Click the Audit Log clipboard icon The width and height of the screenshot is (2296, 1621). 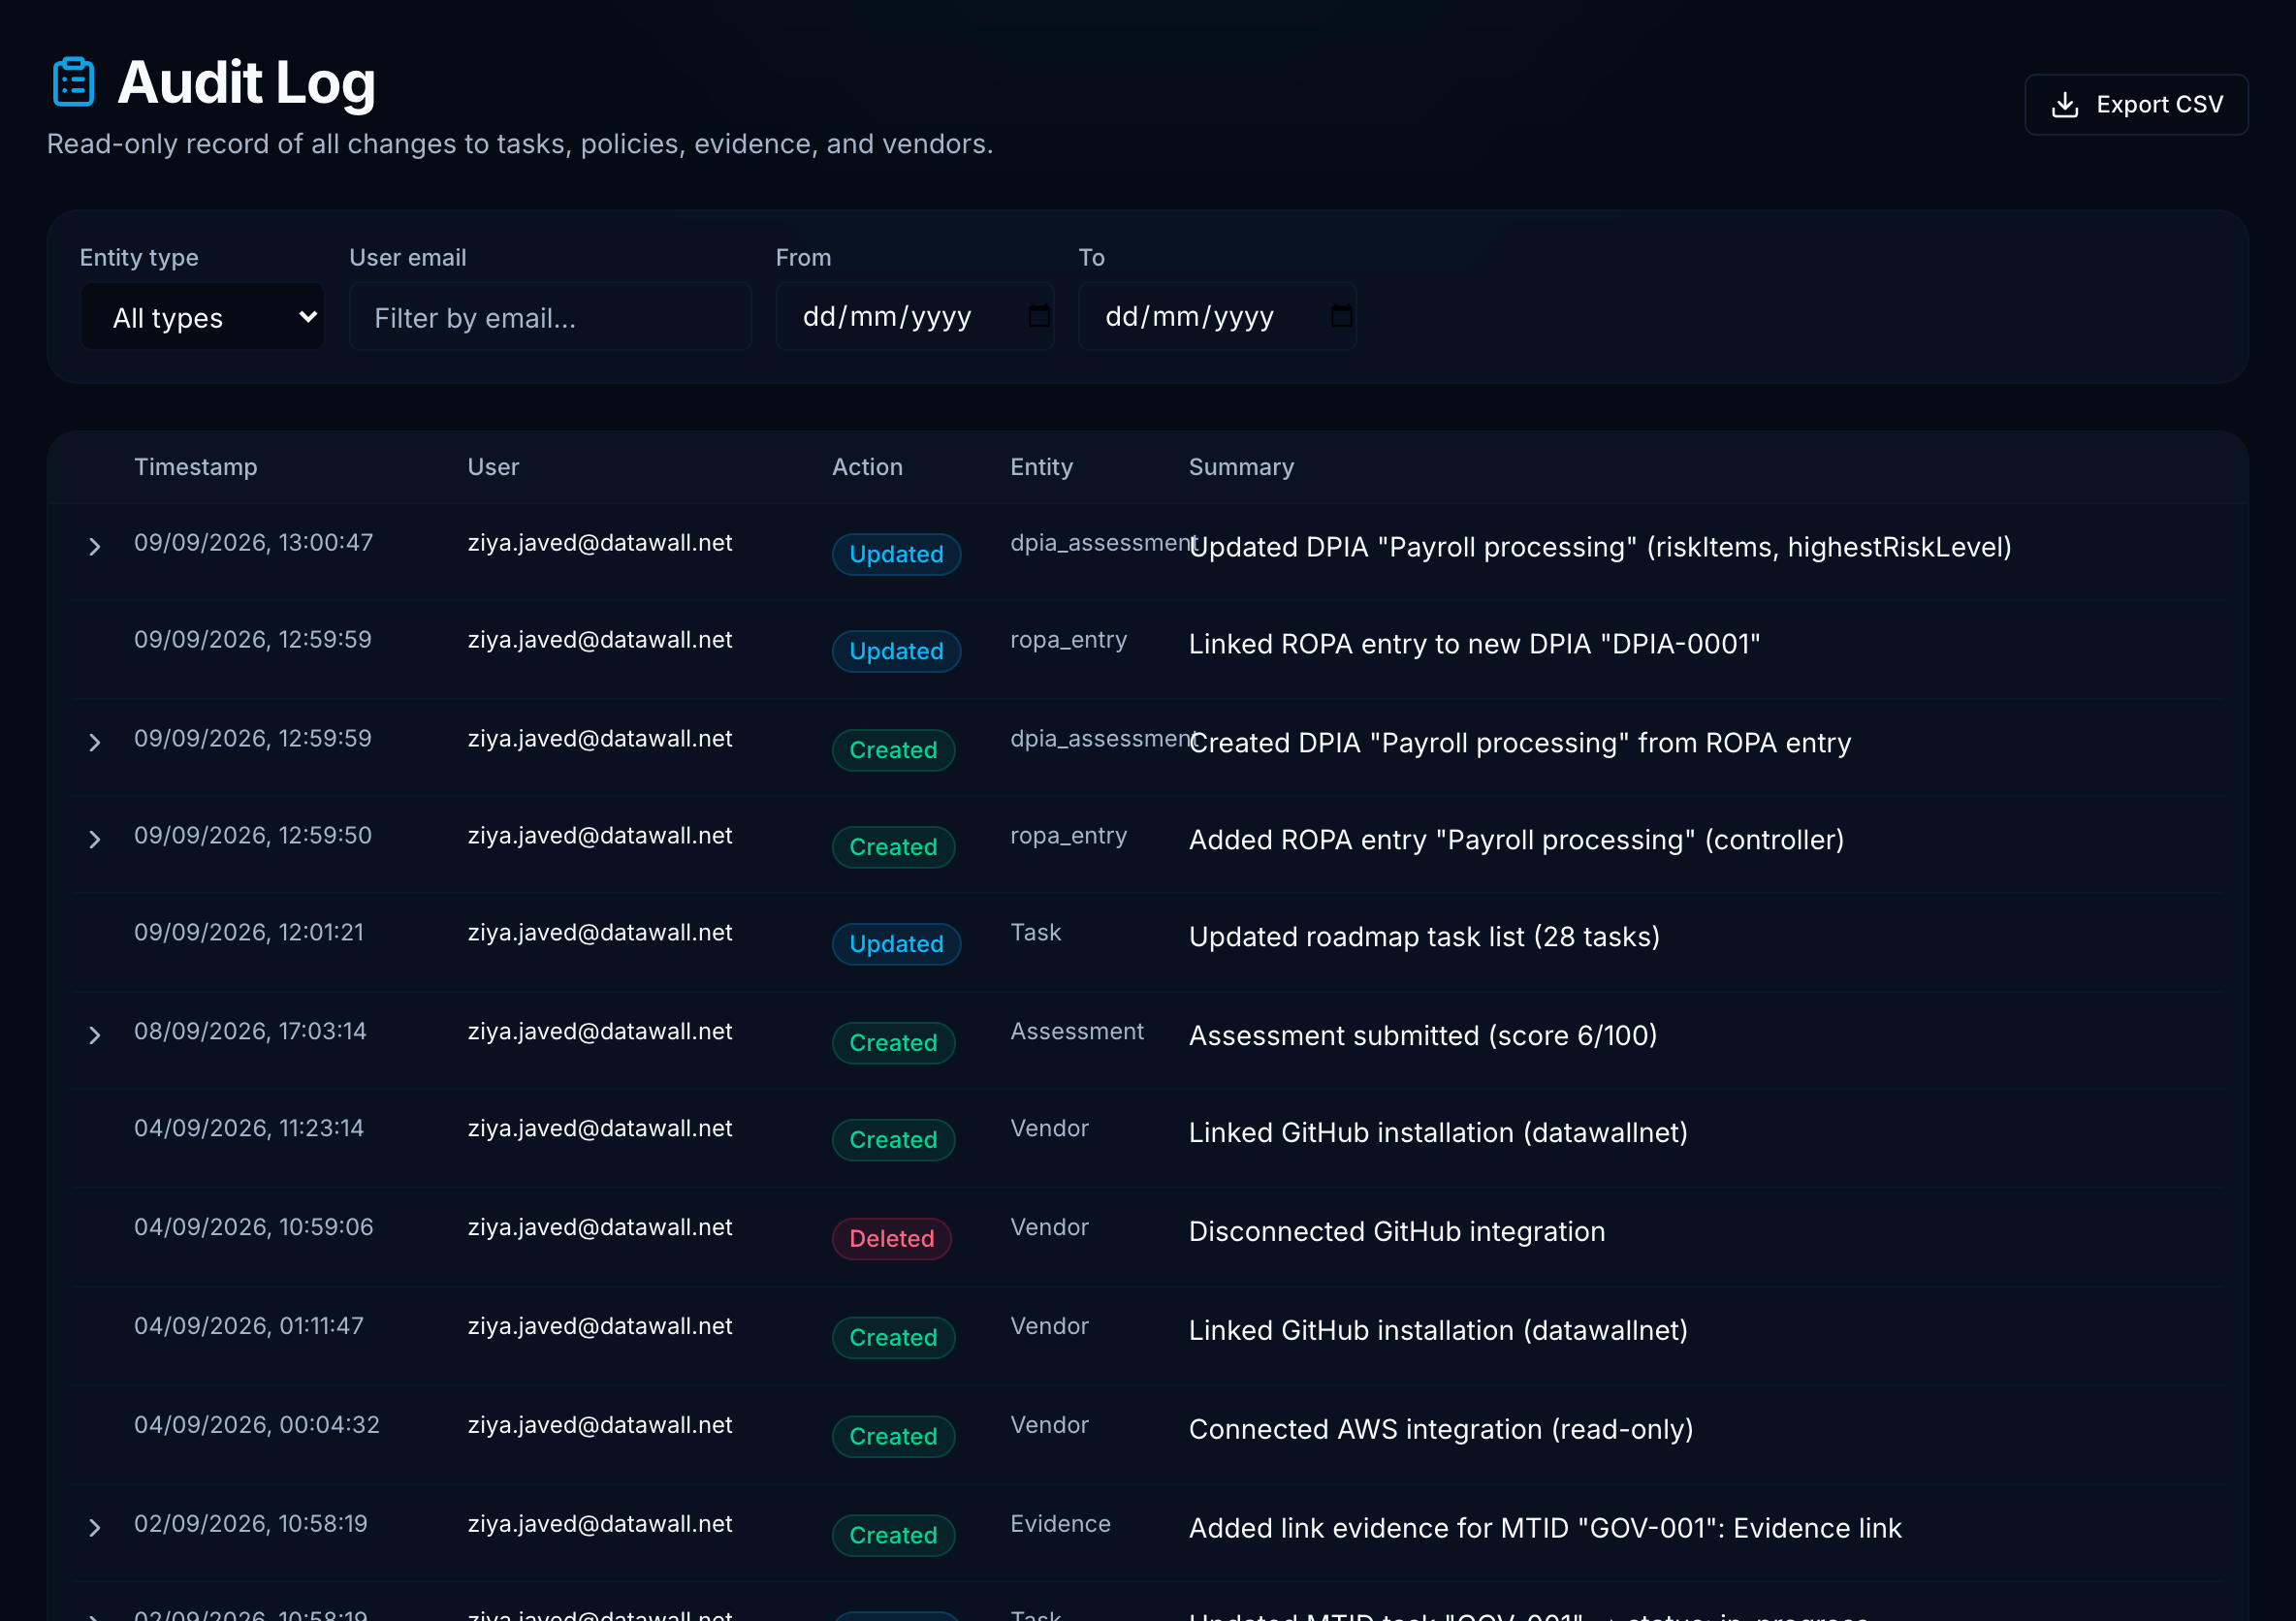tap(73, 82)
